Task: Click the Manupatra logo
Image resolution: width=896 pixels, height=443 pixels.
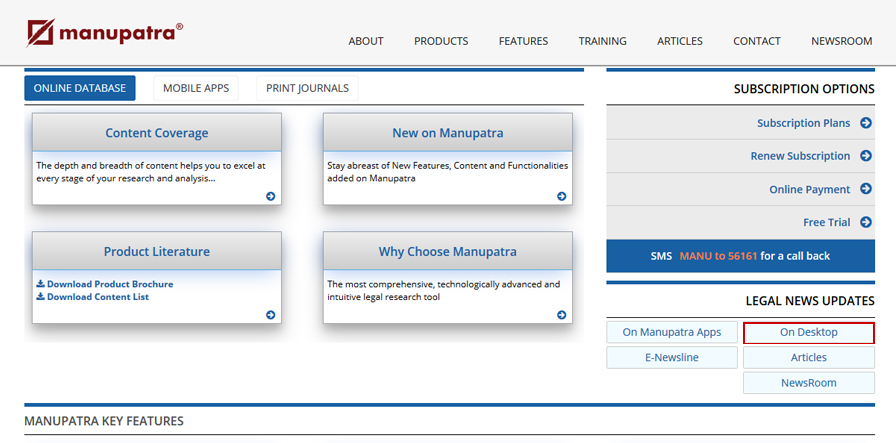Action: click(x=105, y=33)
